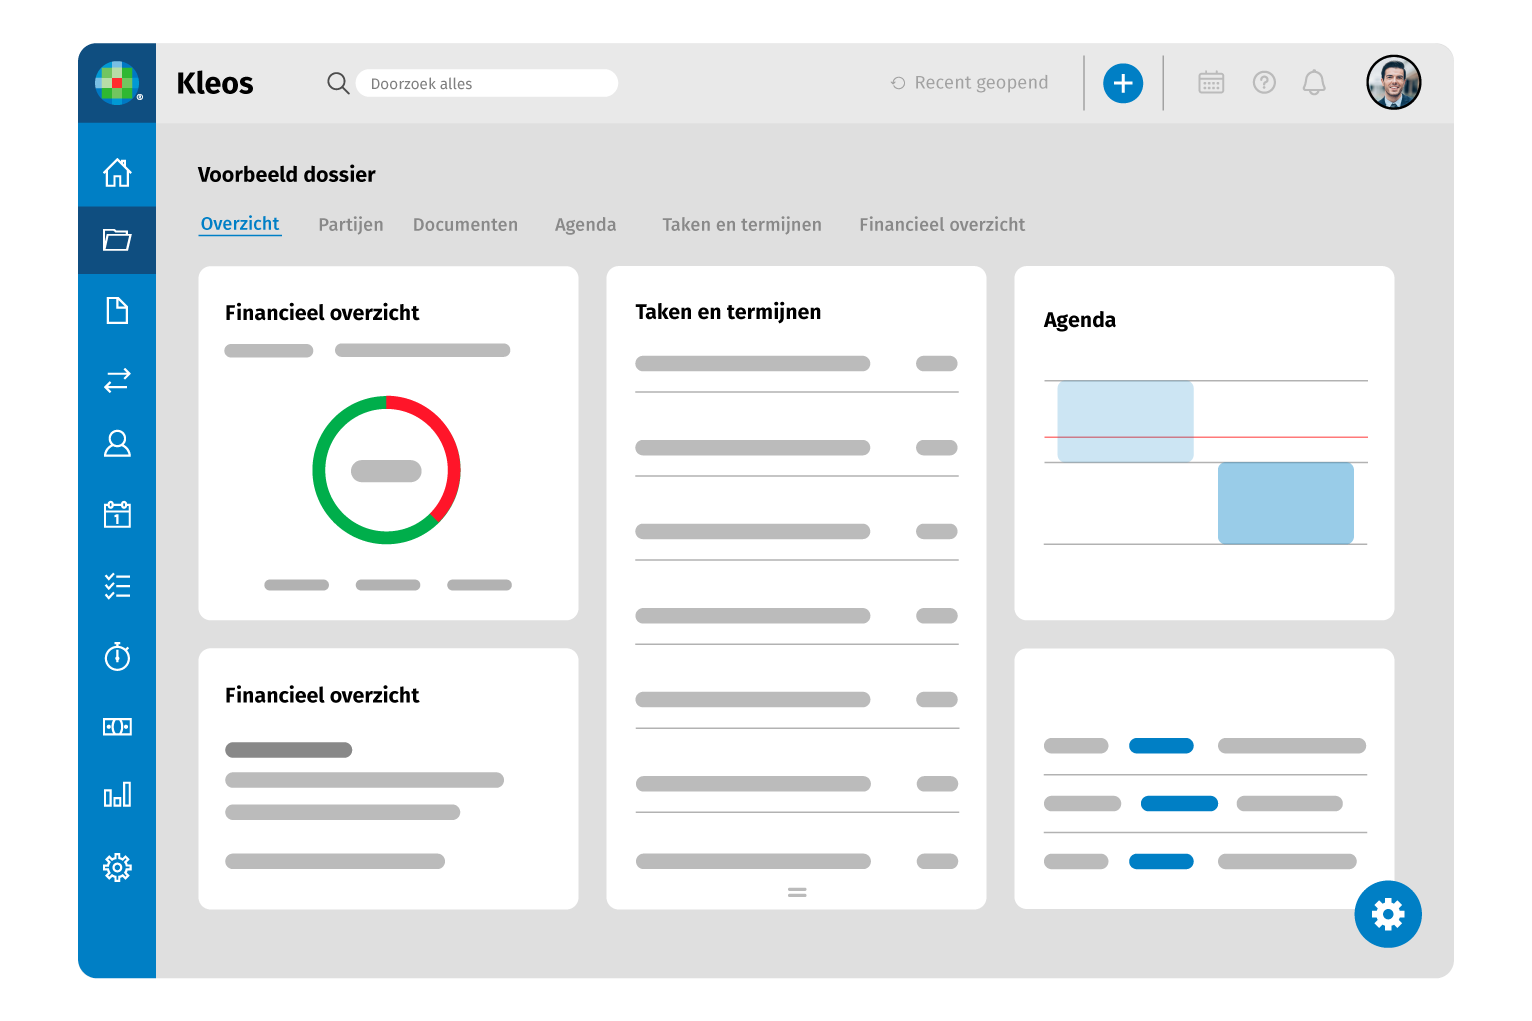Open the sidebar calendar icon
The height and width of the screenshot is (1021, 1532).
click(x=117, y=514)
